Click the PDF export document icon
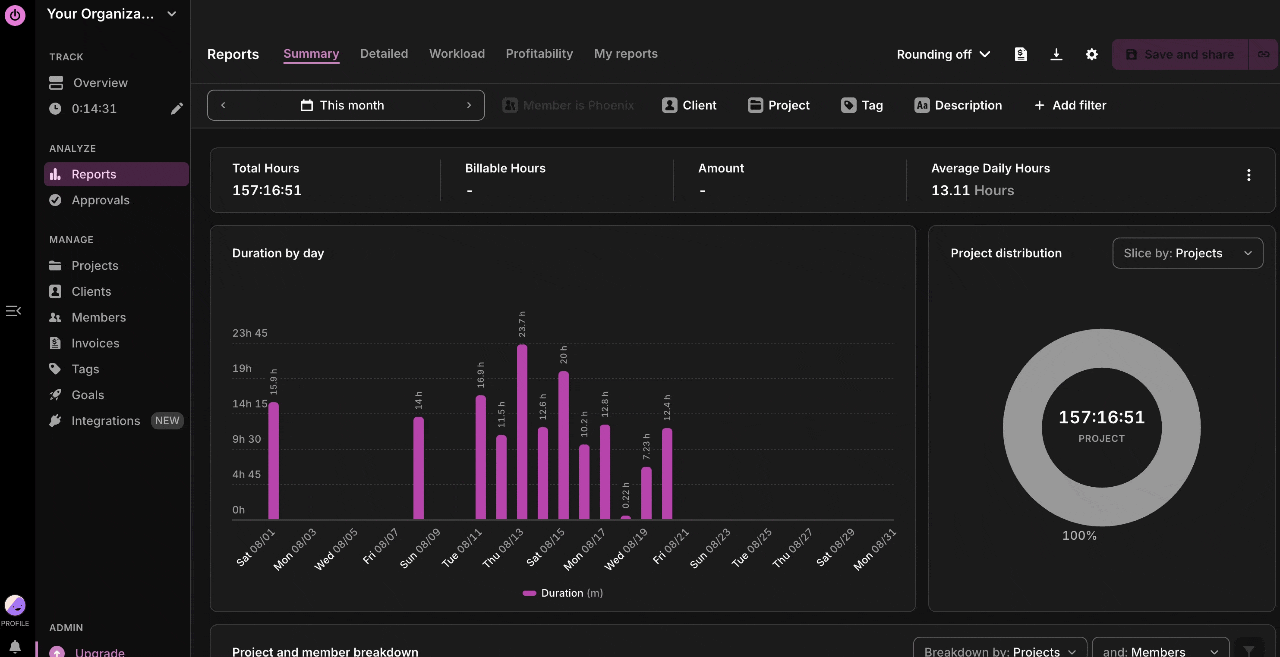This screenshot has height=657, width=1280. point(1020,54)
